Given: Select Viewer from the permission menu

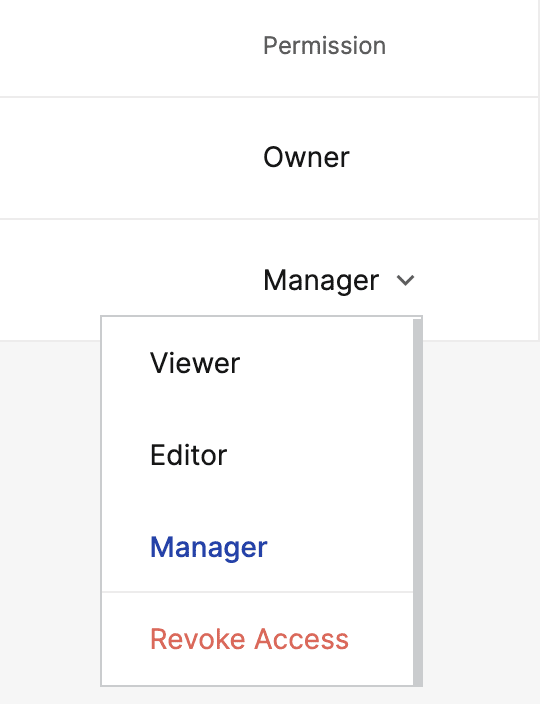Looking at the screenshot, I should (195, 363).
